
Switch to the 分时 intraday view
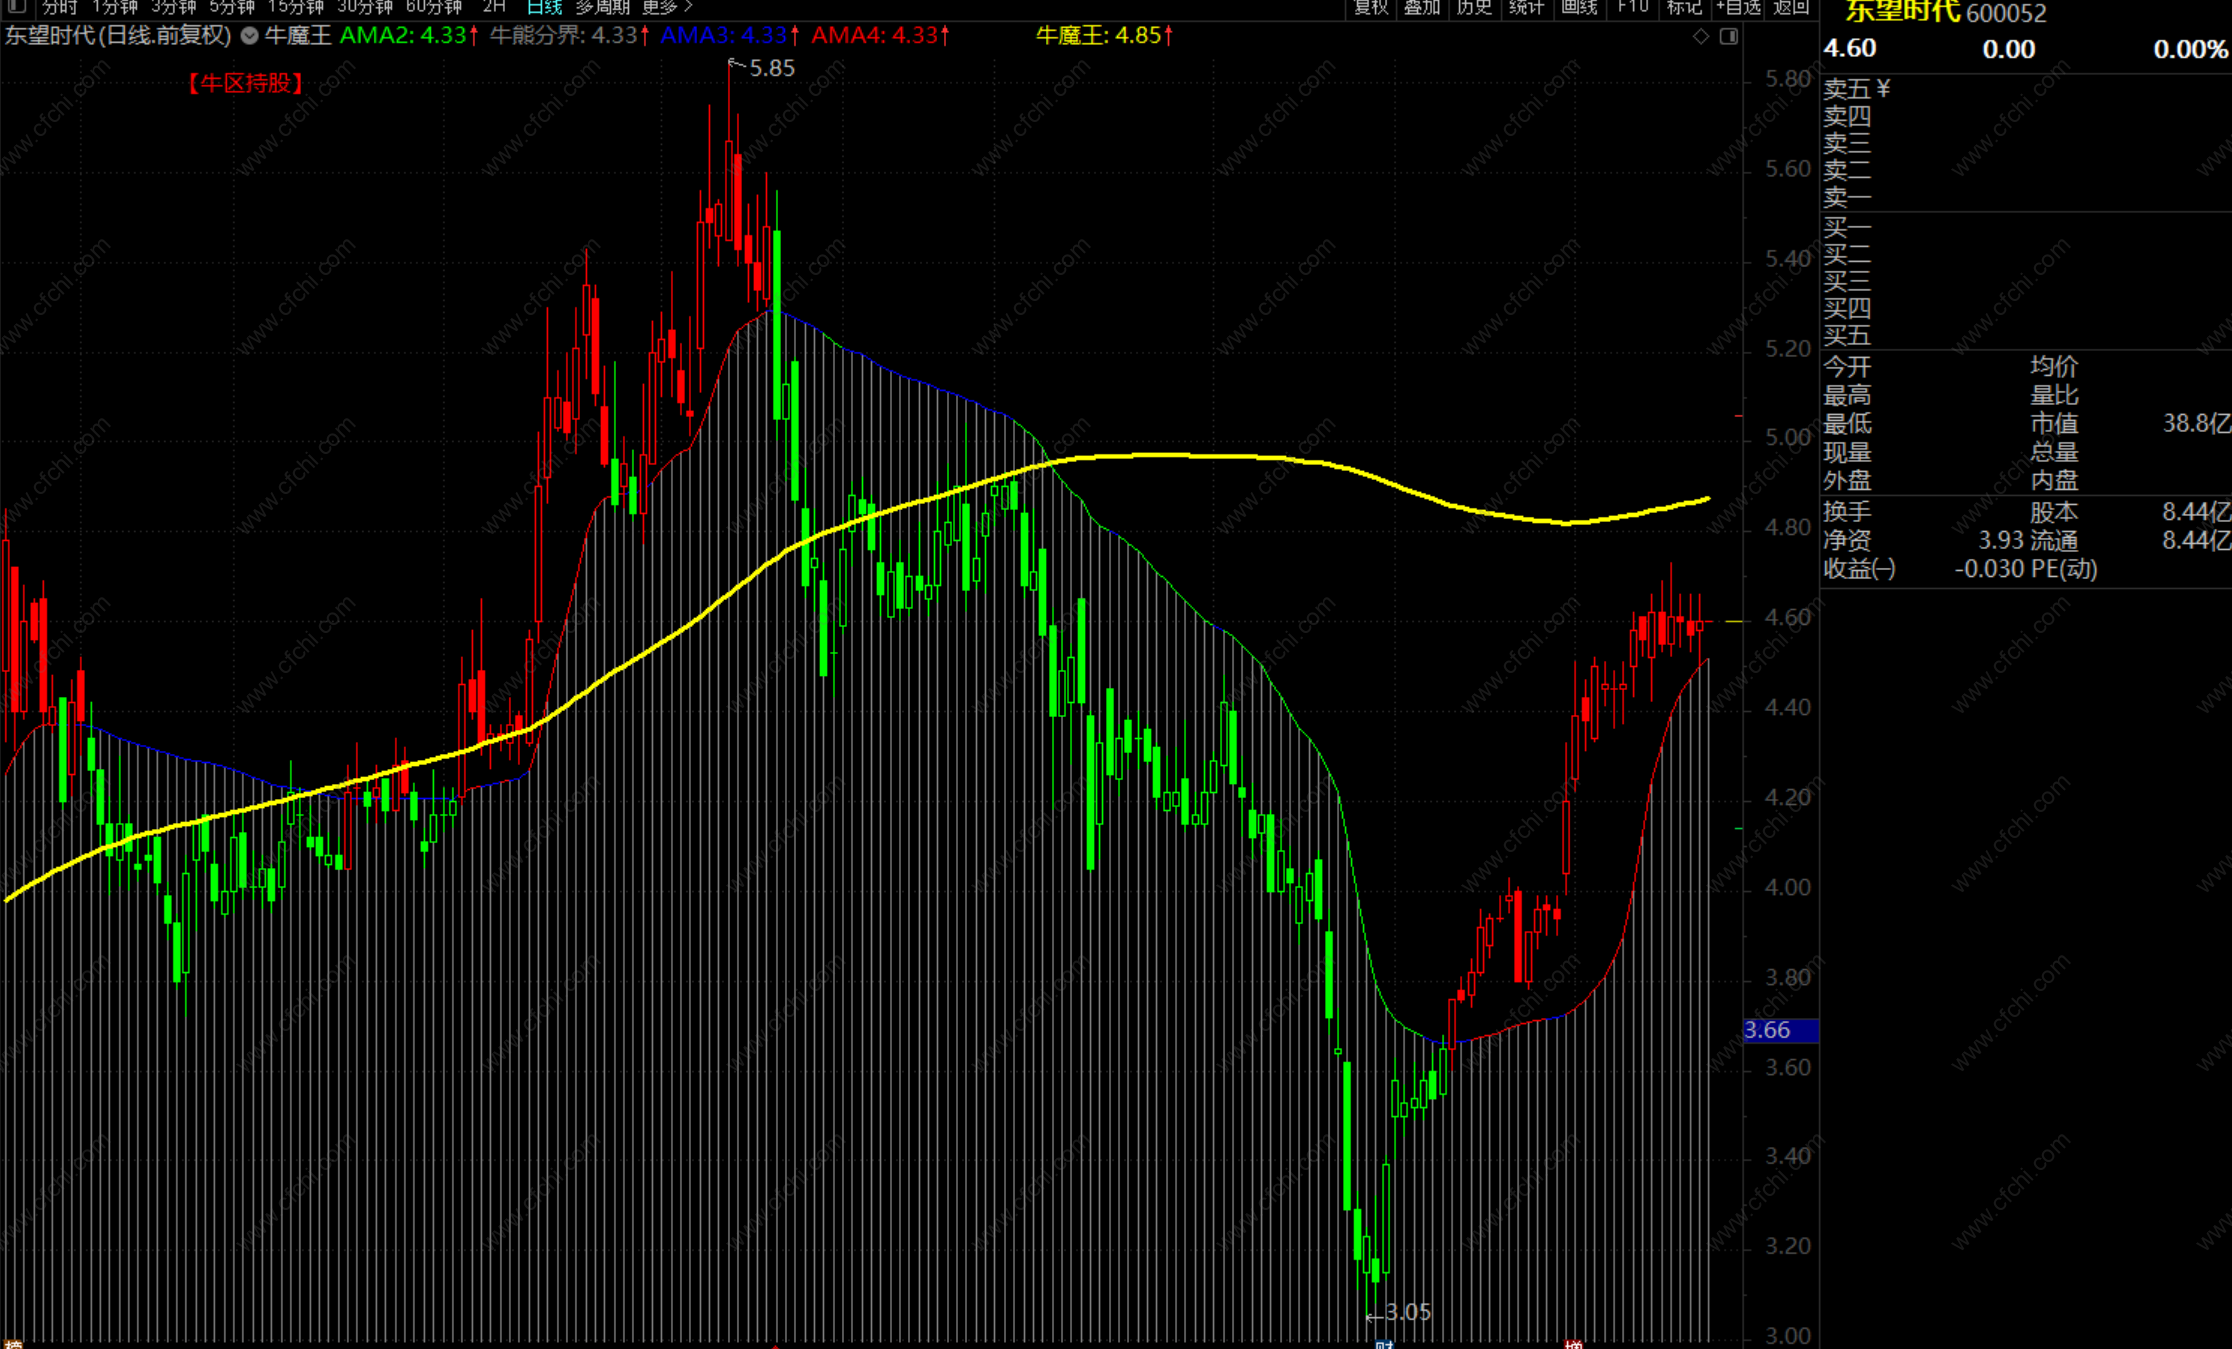pos(59,6)
